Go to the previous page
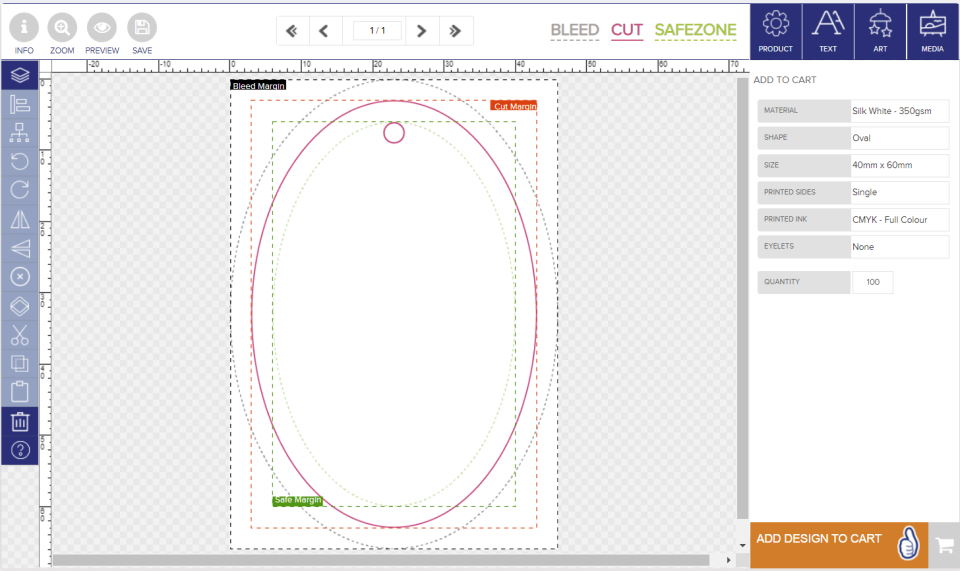The width and height of the screenshot is (960, 571). click(324, 31)
